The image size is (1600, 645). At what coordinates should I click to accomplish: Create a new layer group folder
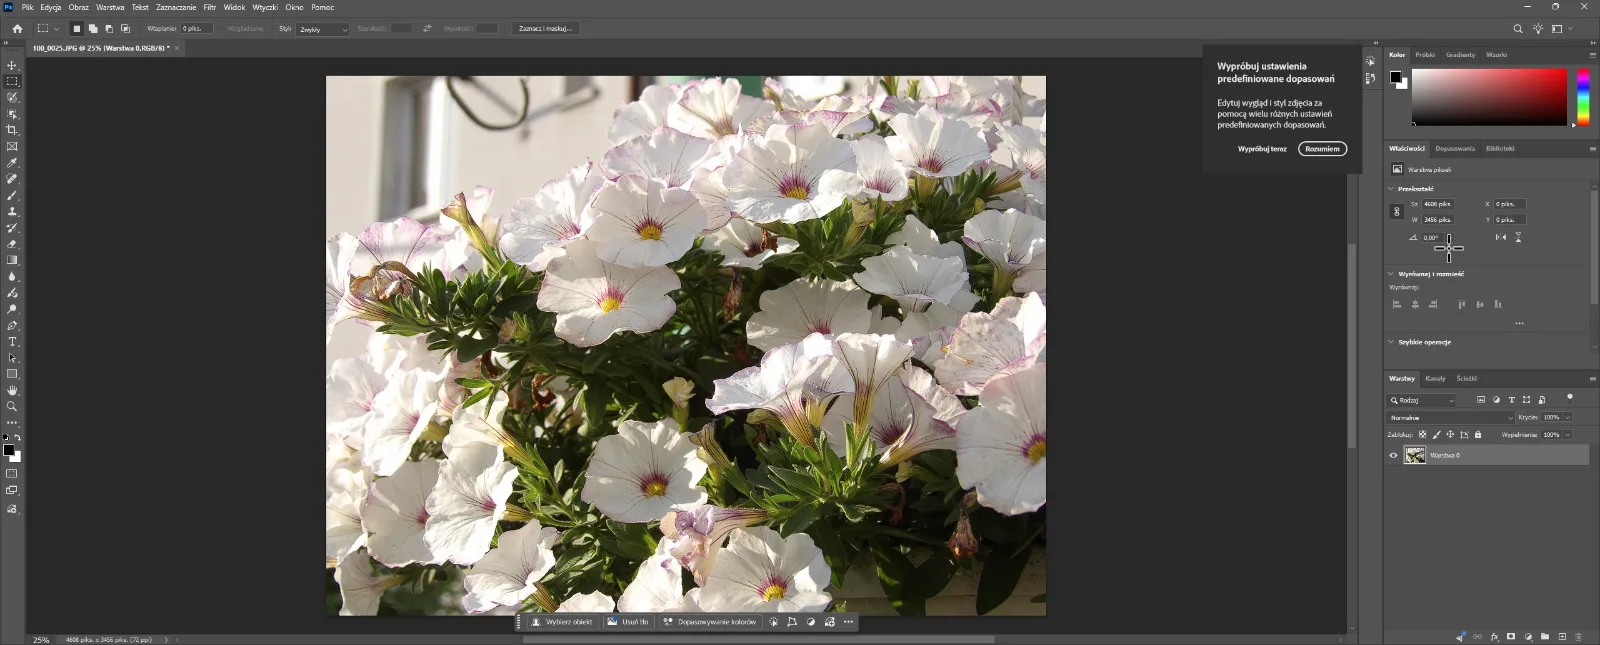(x=1545, y=636)
